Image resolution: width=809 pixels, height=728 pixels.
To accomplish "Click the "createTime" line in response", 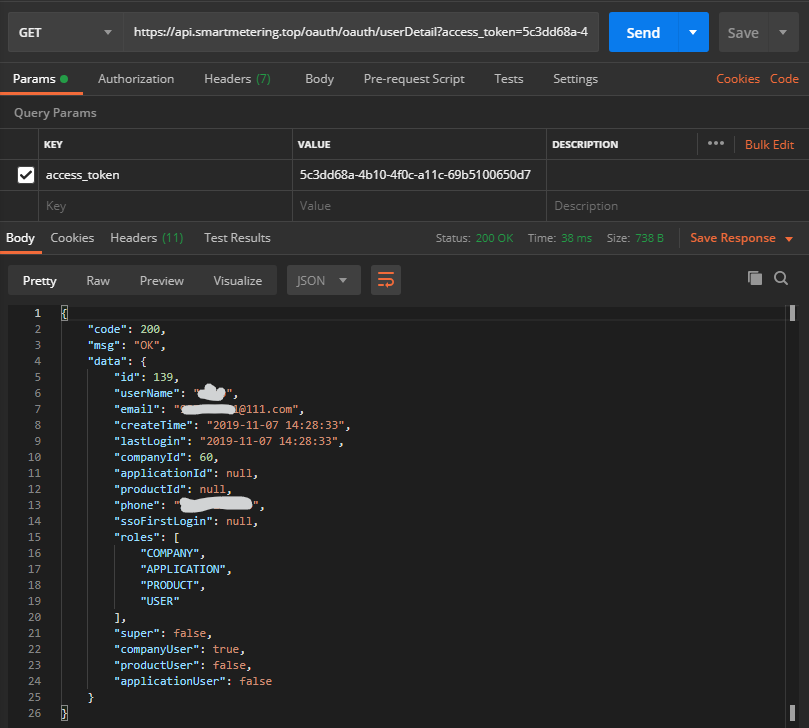I will pos(232,425).
